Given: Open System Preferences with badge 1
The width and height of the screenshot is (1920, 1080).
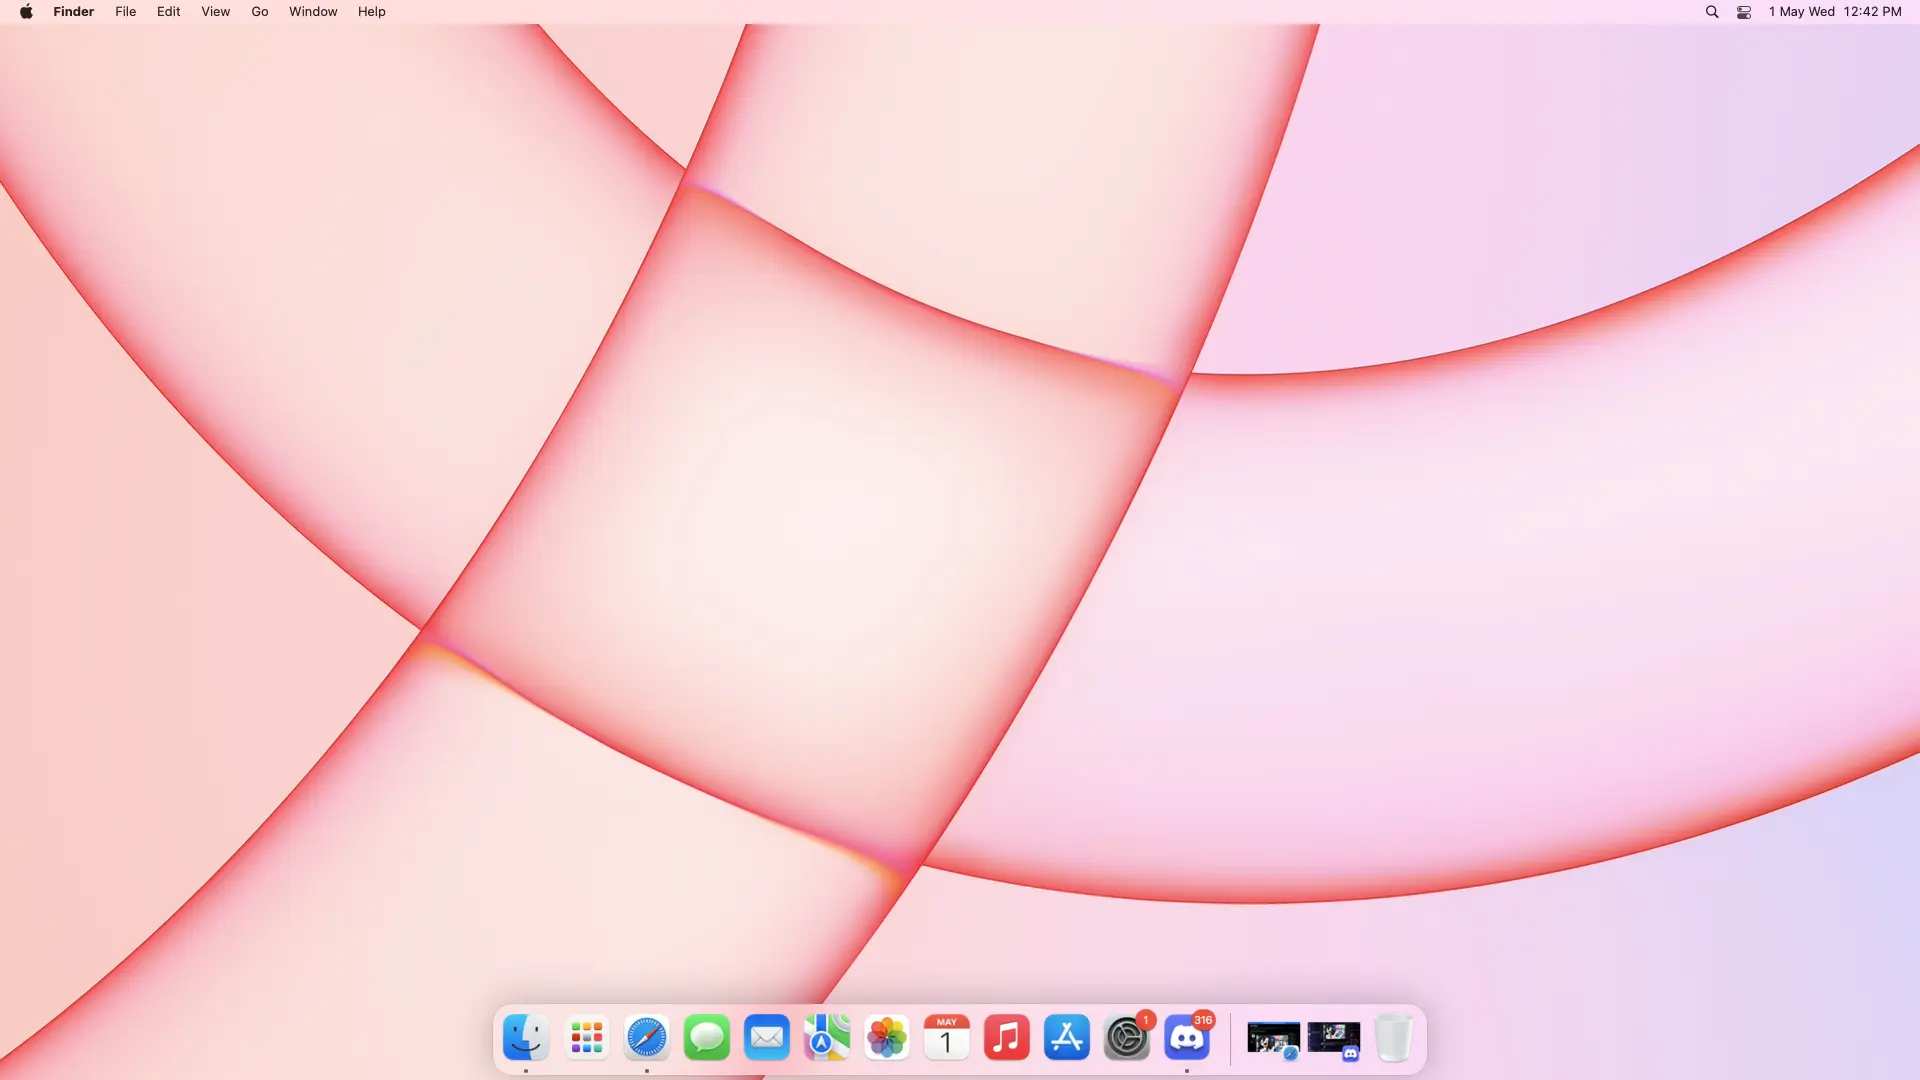Looking at the screenshot, I should 1127,1038.
